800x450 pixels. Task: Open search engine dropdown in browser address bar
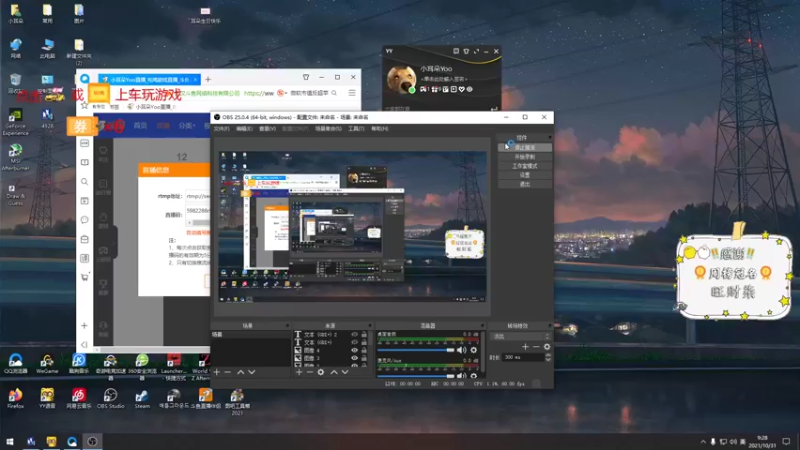pyautogui.click(x=282, y=93)
